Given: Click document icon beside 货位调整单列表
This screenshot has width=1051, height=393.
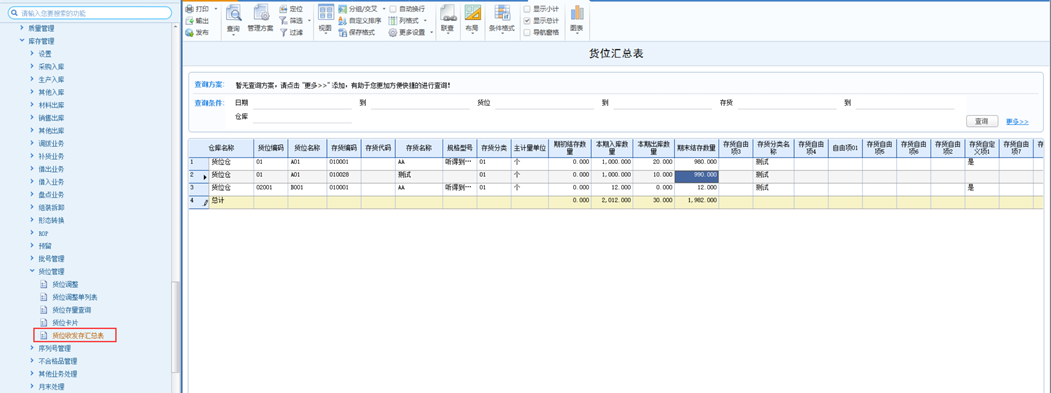Looking at the screenshot, I should click(44, 297).
